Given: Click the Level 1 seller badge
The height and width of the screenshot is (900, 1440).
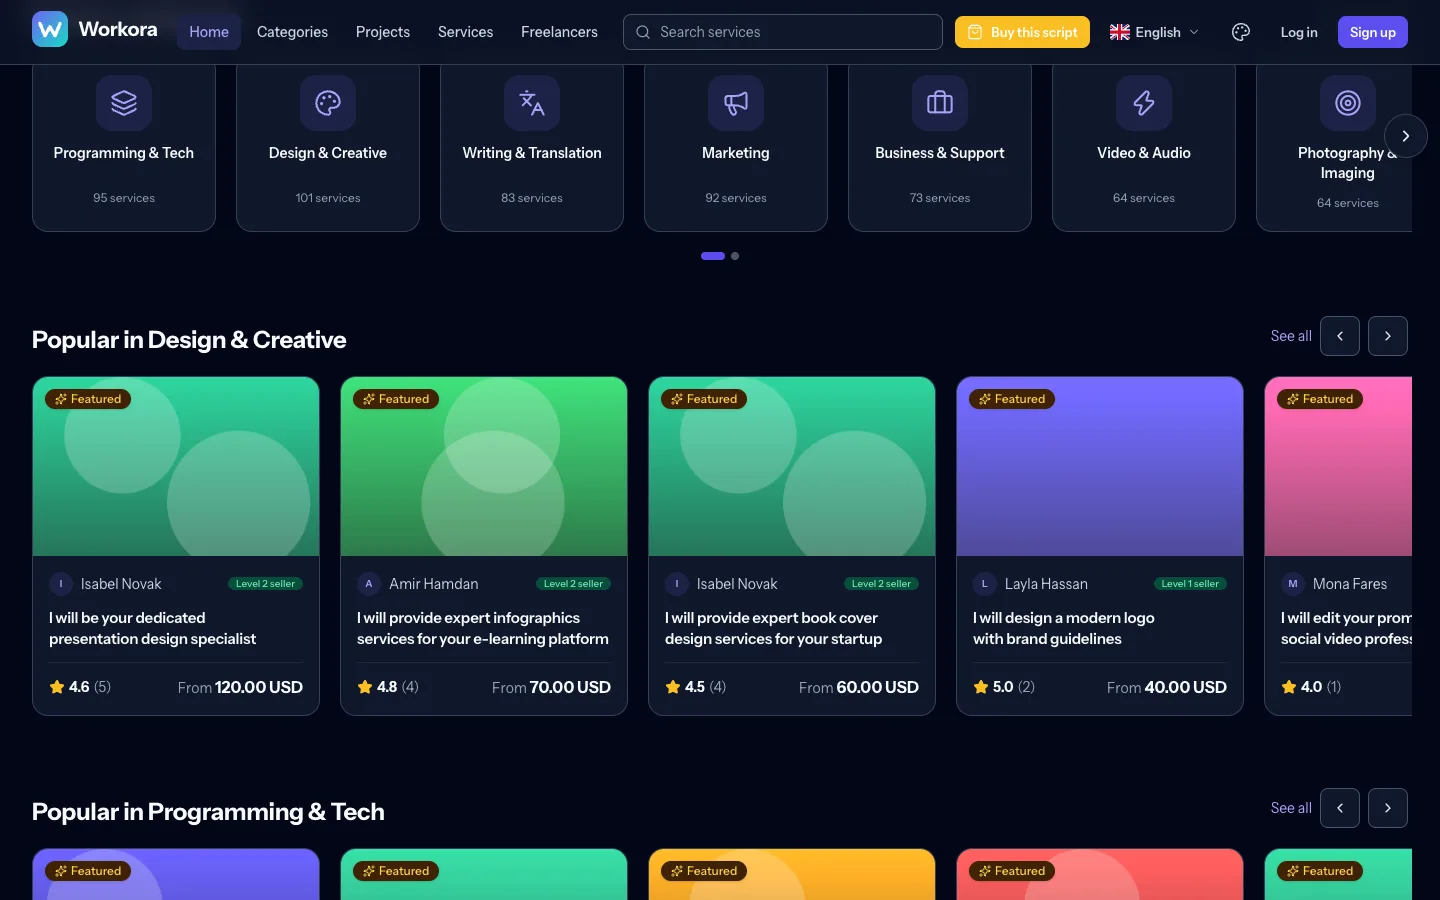Looking at the screenshot, I should pyautogui.click(x=1190, y=584).
